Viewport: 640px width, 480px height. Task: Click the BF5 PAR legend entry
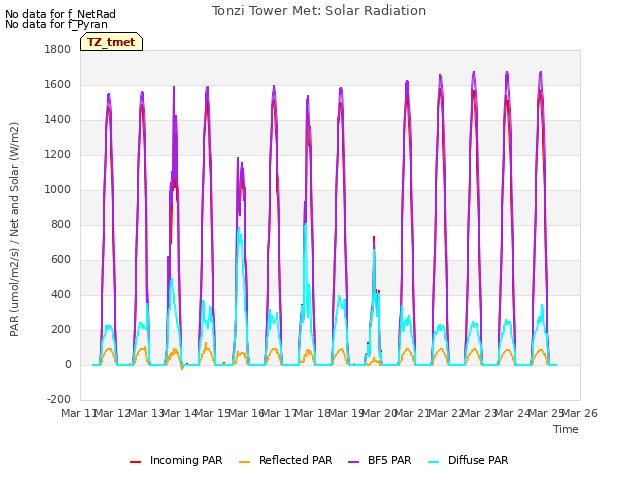(x=380, y=460)
